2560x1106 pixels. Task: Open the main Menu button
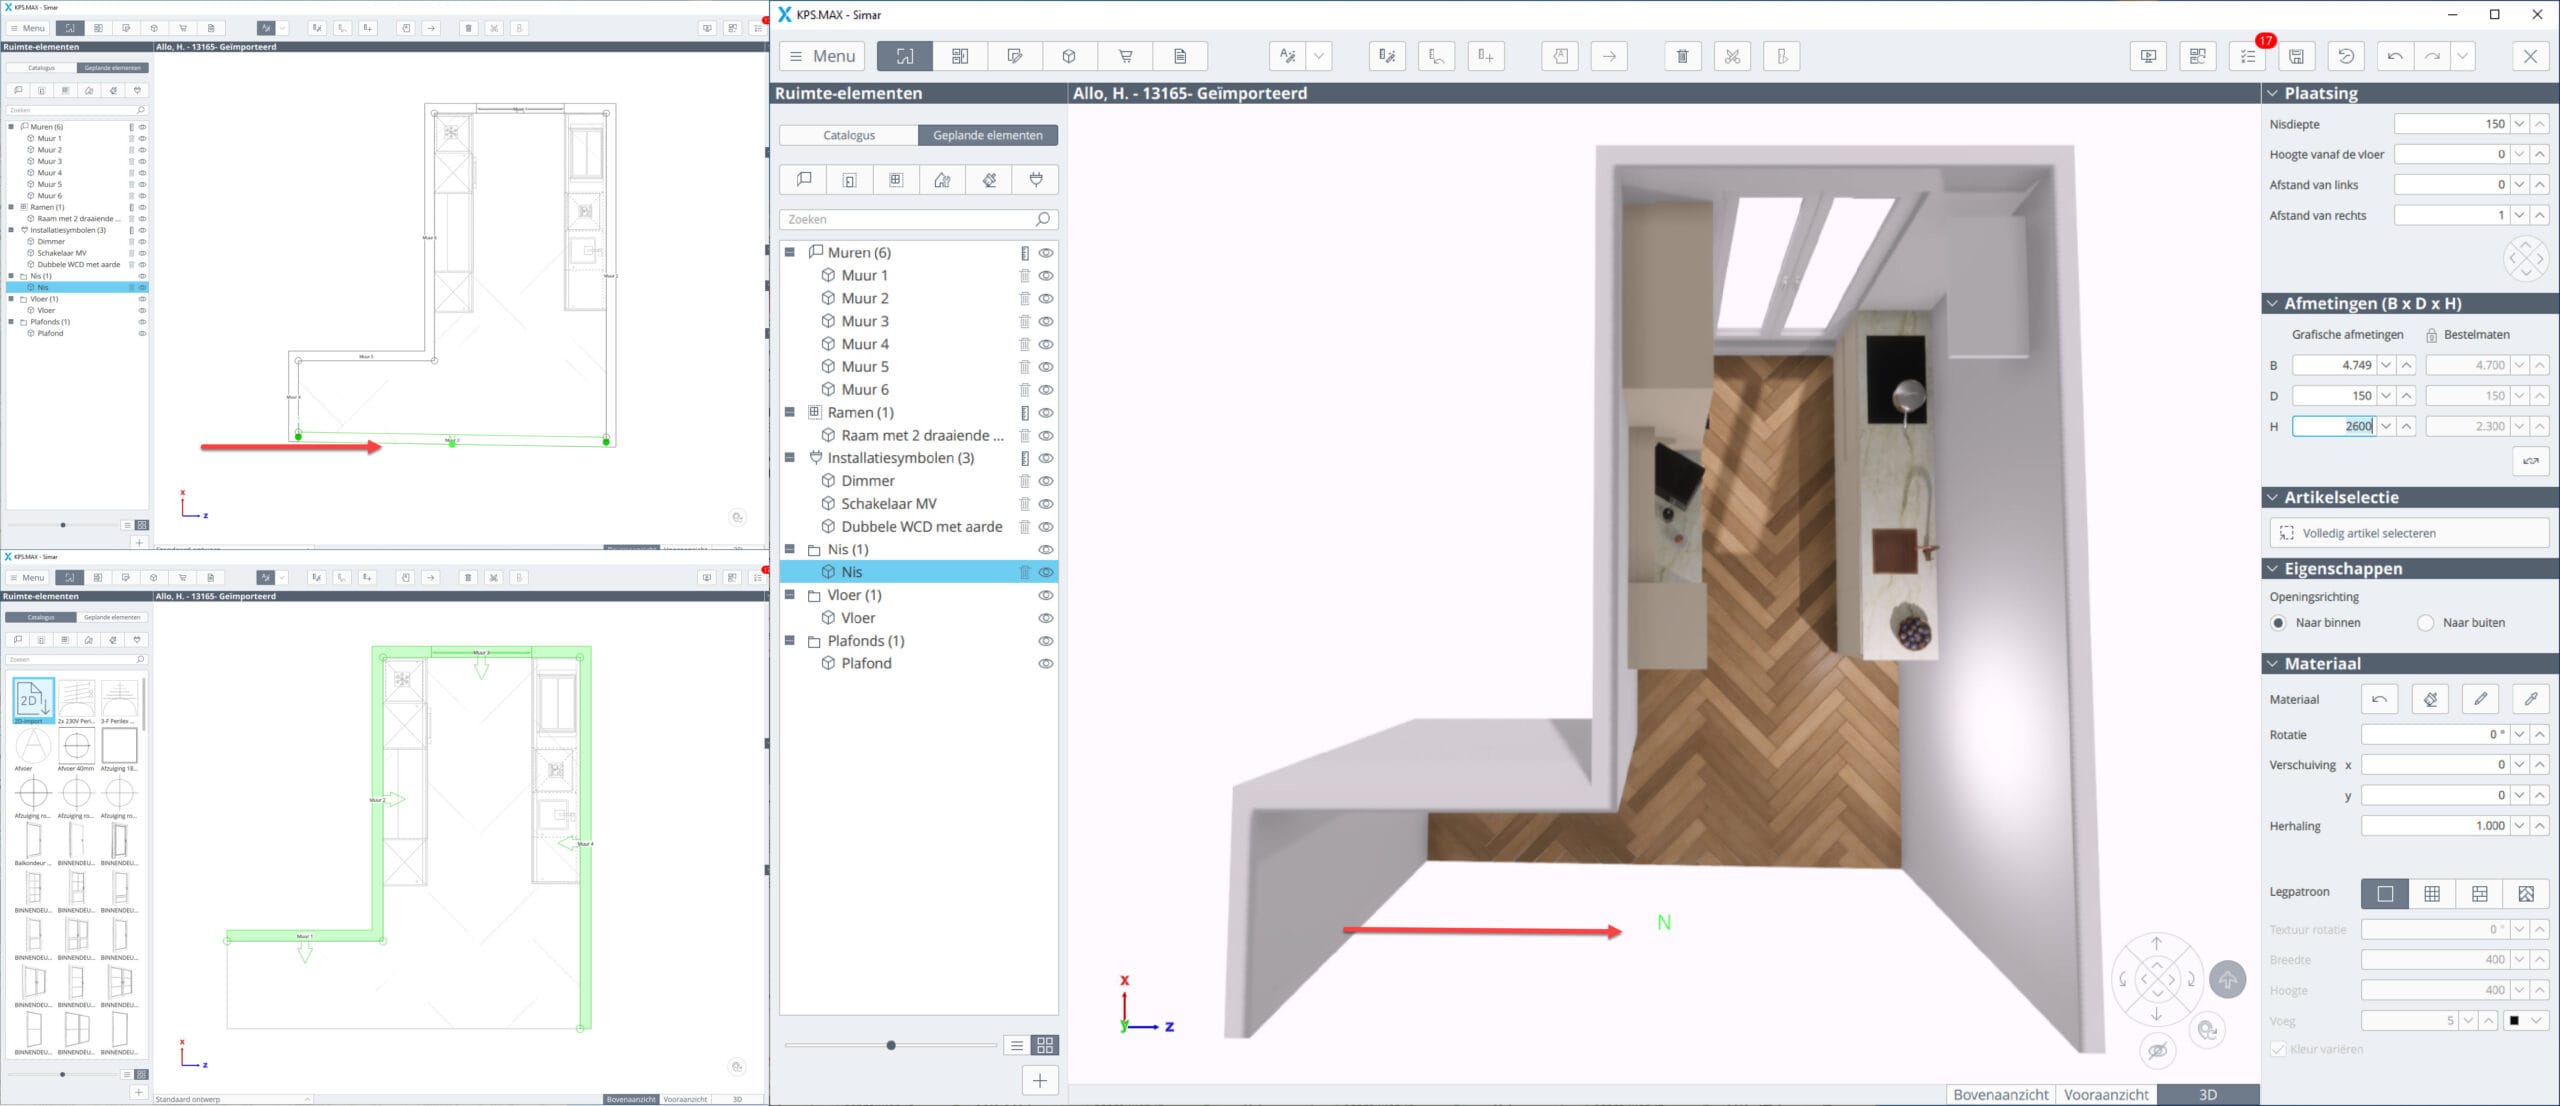[822, 56]
